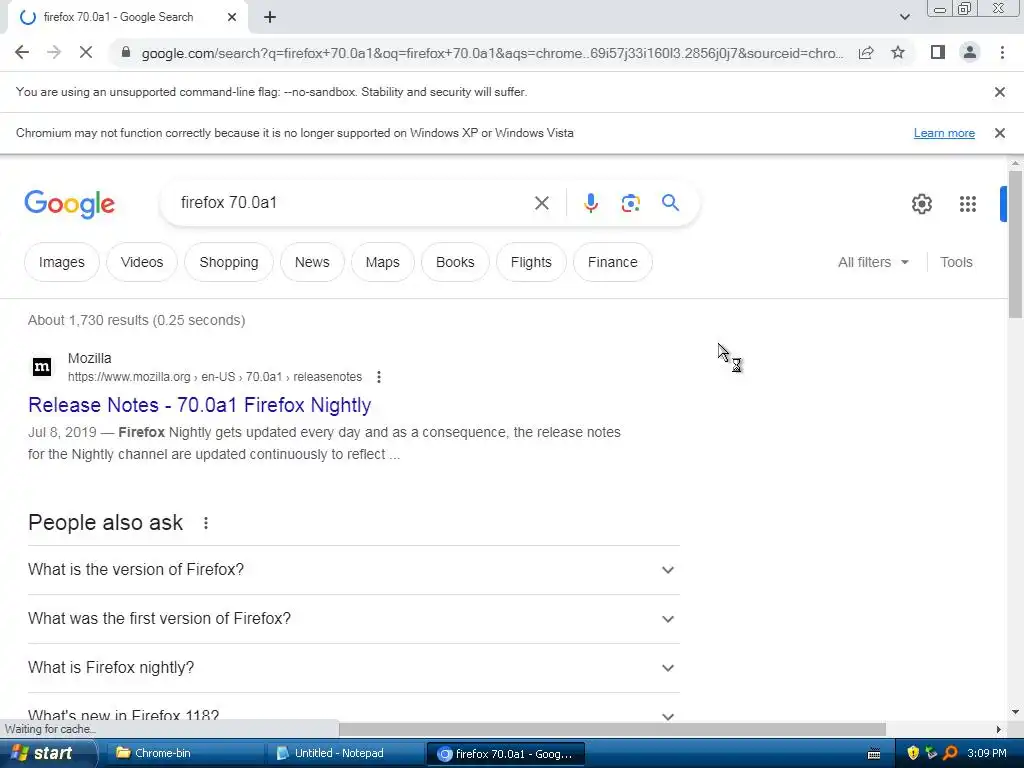Screen dimensions: 1024x768
Task: Click the Mozilla favicon in result
Action: pos(42,367)
